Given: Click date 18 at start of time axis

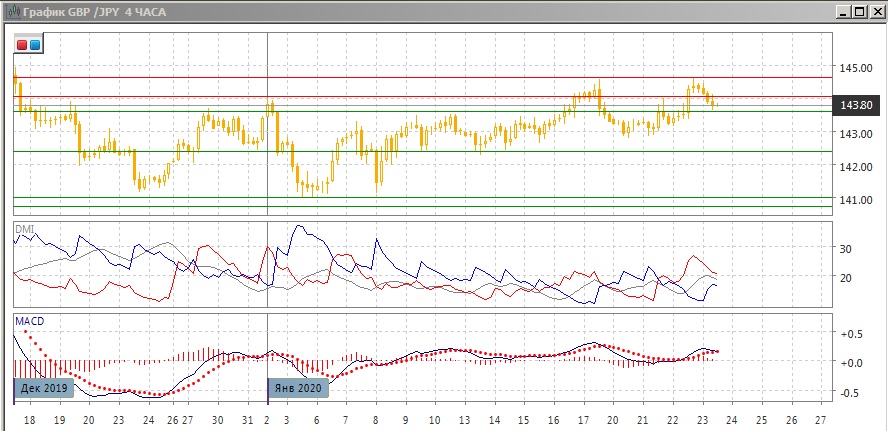Looking at the screenshot, I should click(x=29, y=420).
